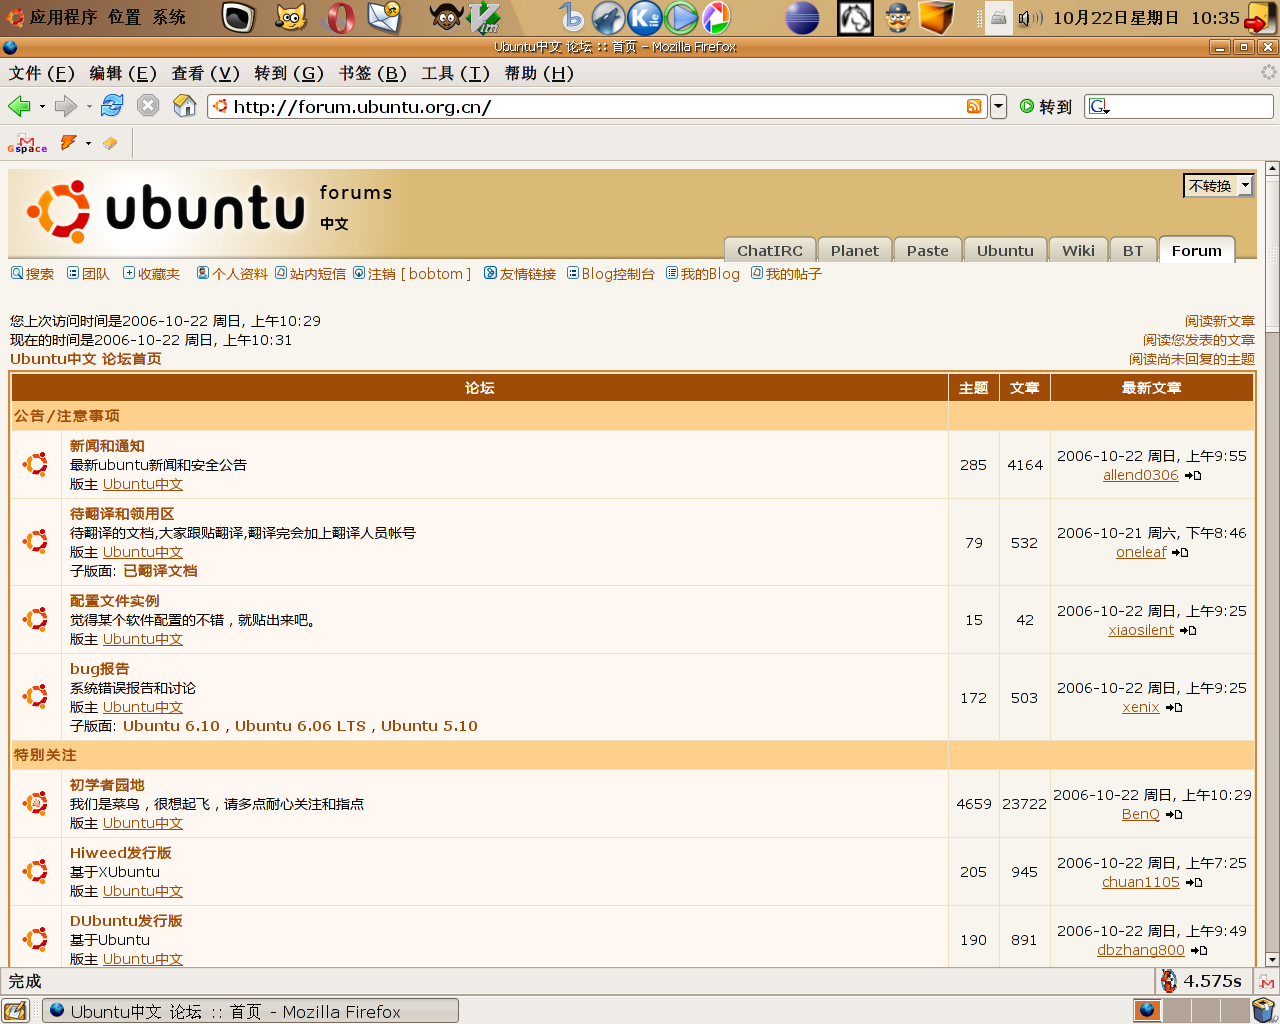Launch the Beagle search launcher

pyautogui.click(x=571, y=17)
